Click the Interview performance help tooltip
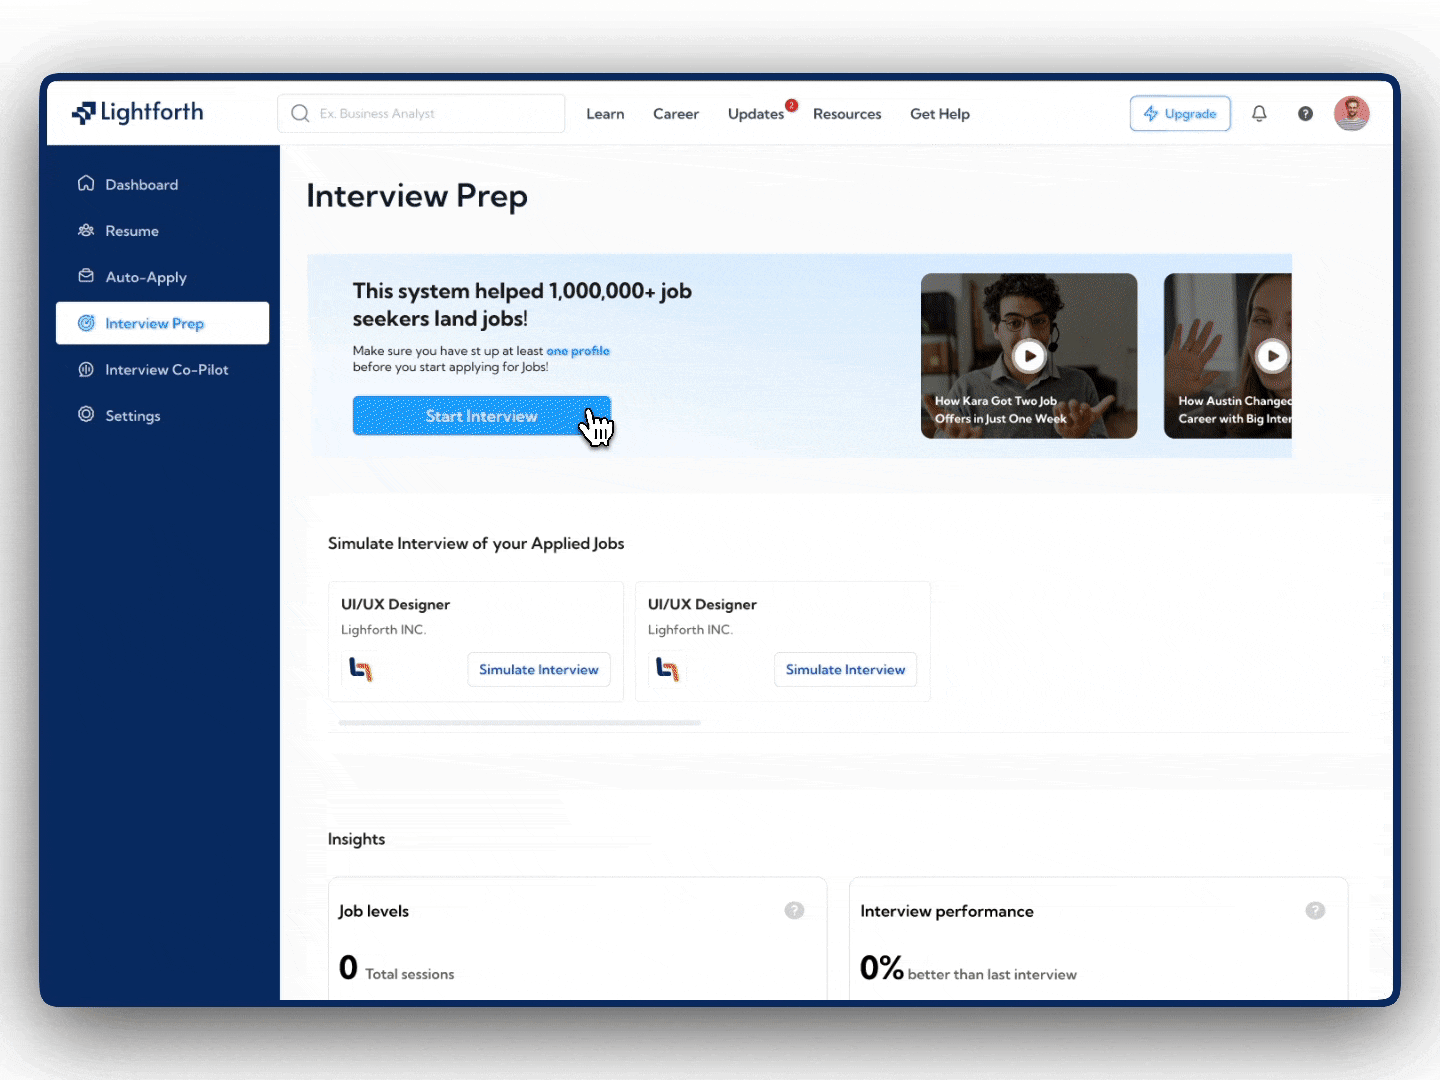Screen dimensions: 1440x1080 coord(1315,911)
